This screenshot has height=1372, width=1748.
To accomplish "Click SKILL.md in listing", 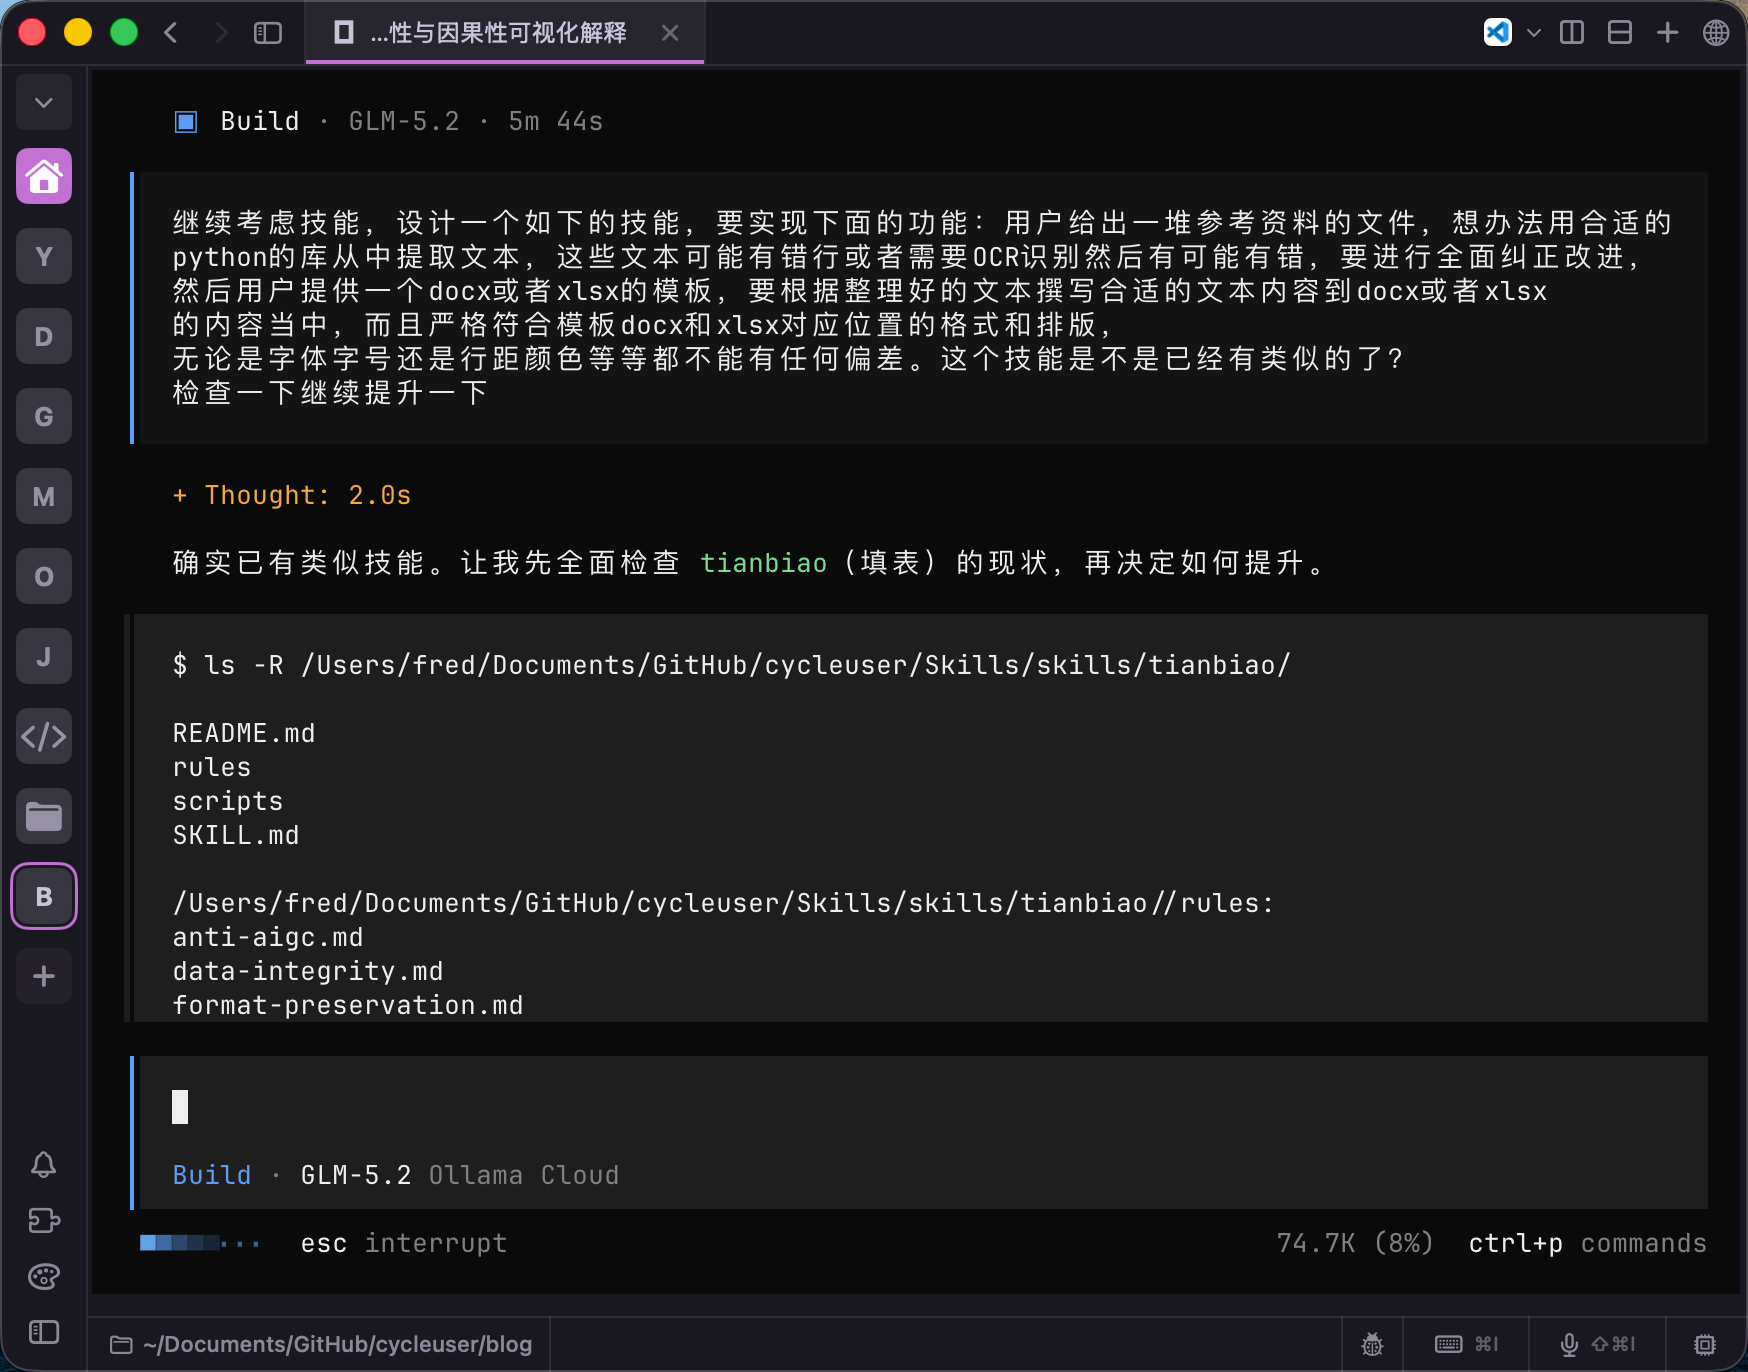I will tap(236, 835).
